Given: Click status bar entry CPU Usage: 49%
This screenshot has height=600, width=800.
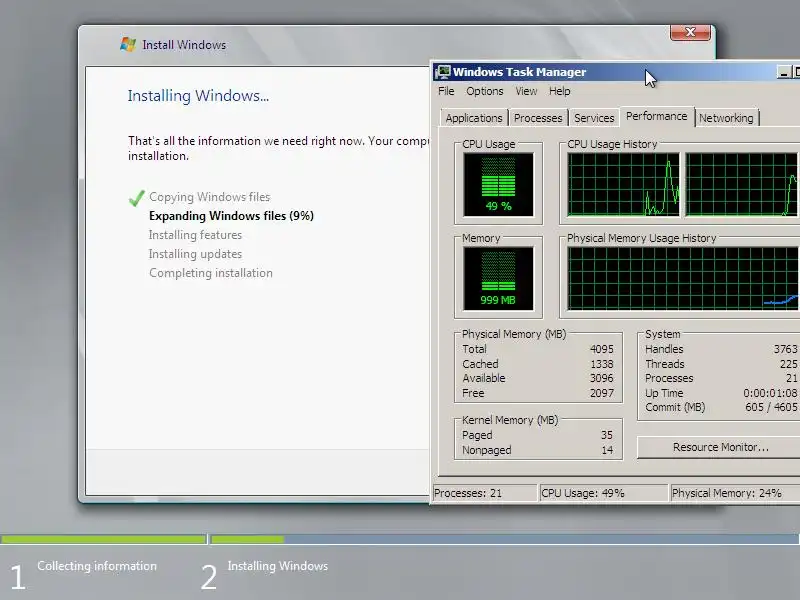Looking at the screenshot, I should pos(604,493).
